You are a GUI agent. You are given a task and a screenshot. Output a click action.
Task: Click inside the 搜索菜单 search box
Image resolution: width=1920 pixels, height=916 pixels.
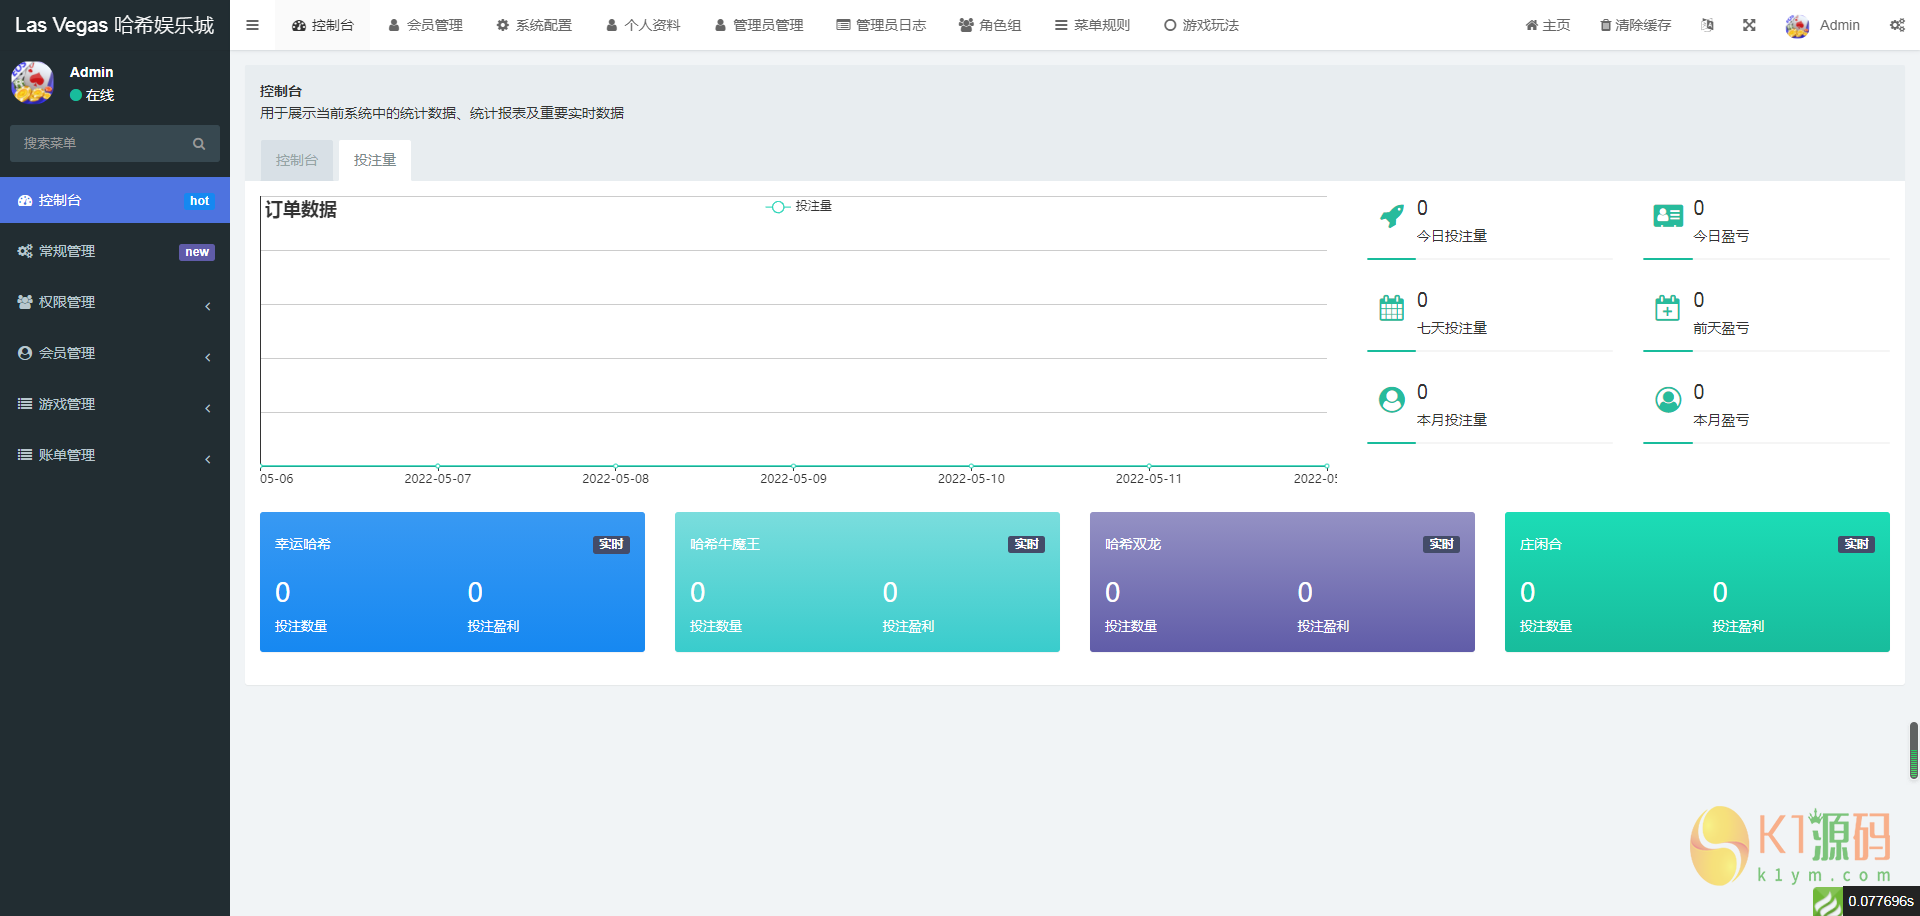click(x=100, y=143)
